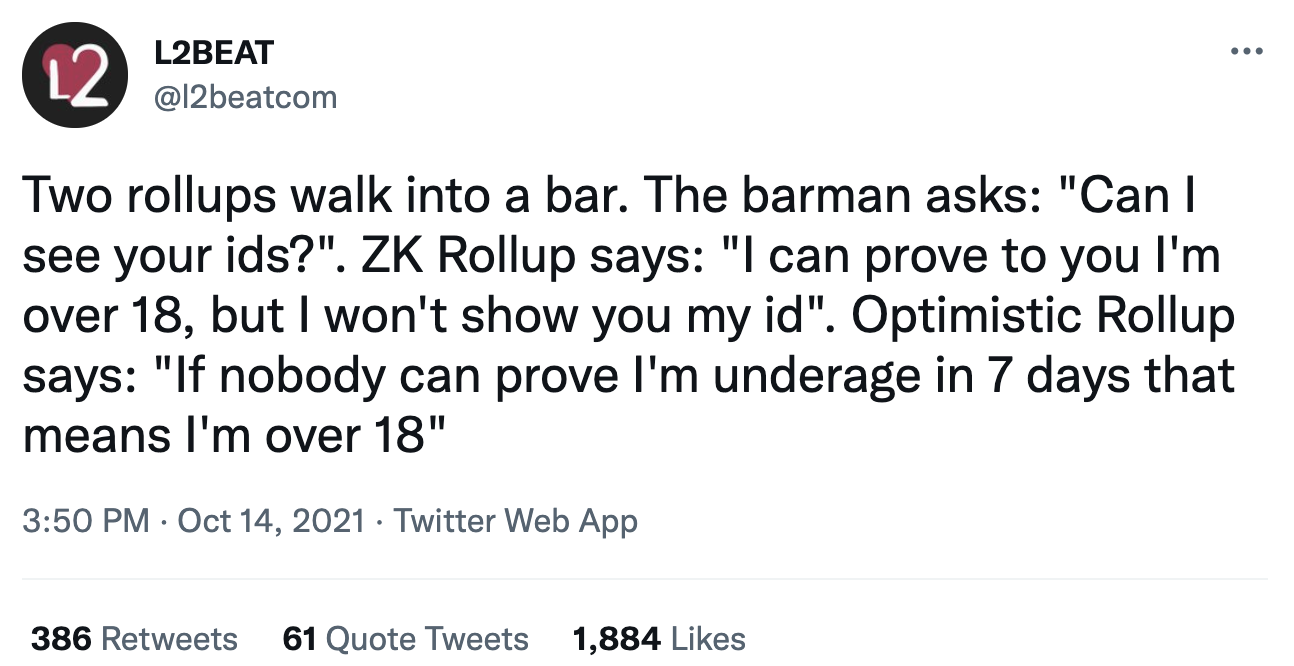This screenshot has height=666, width=1294.
Task: Click the 61 quote tweet count
Action: click(300, 639)
